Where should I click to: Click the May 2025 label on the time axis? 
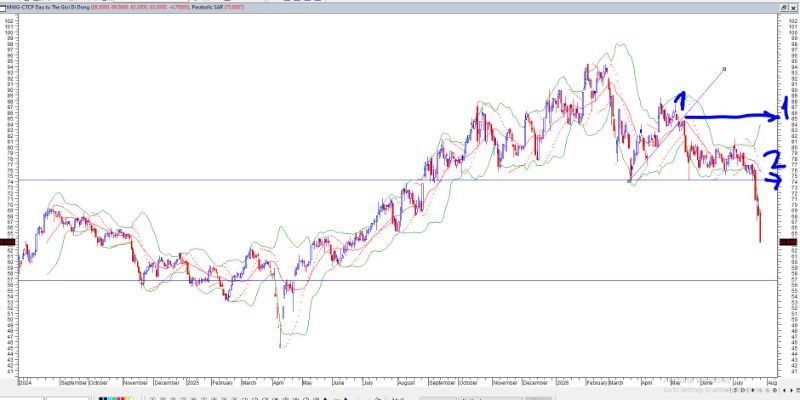tap(307, 383)
